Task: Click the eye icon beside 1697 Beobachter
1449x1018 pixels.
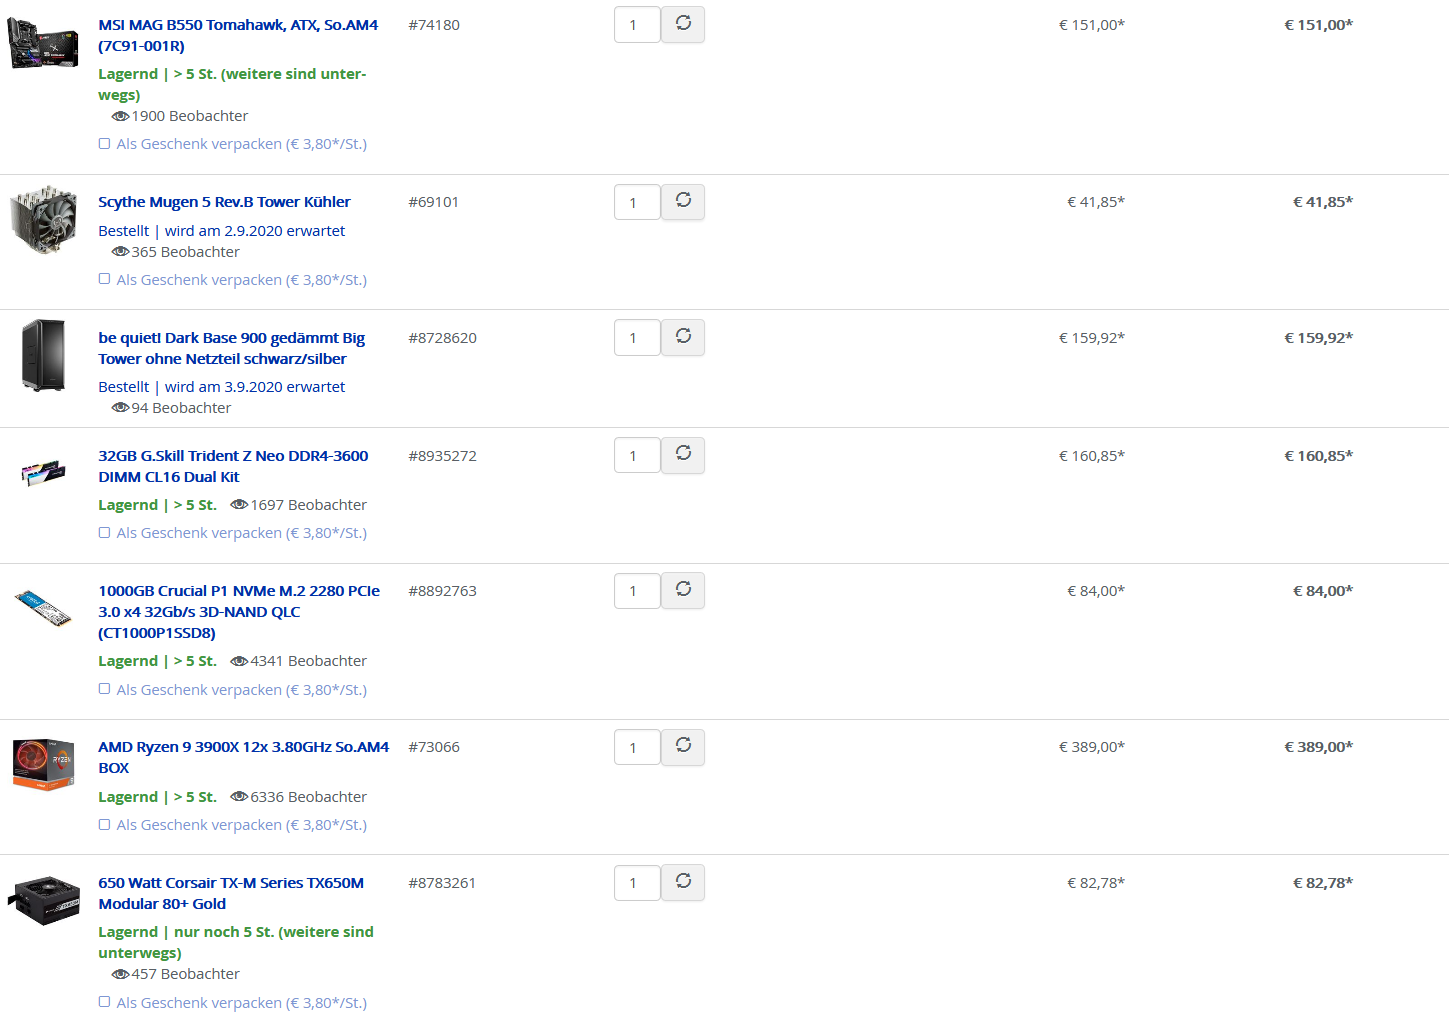Action: [239, 505]
